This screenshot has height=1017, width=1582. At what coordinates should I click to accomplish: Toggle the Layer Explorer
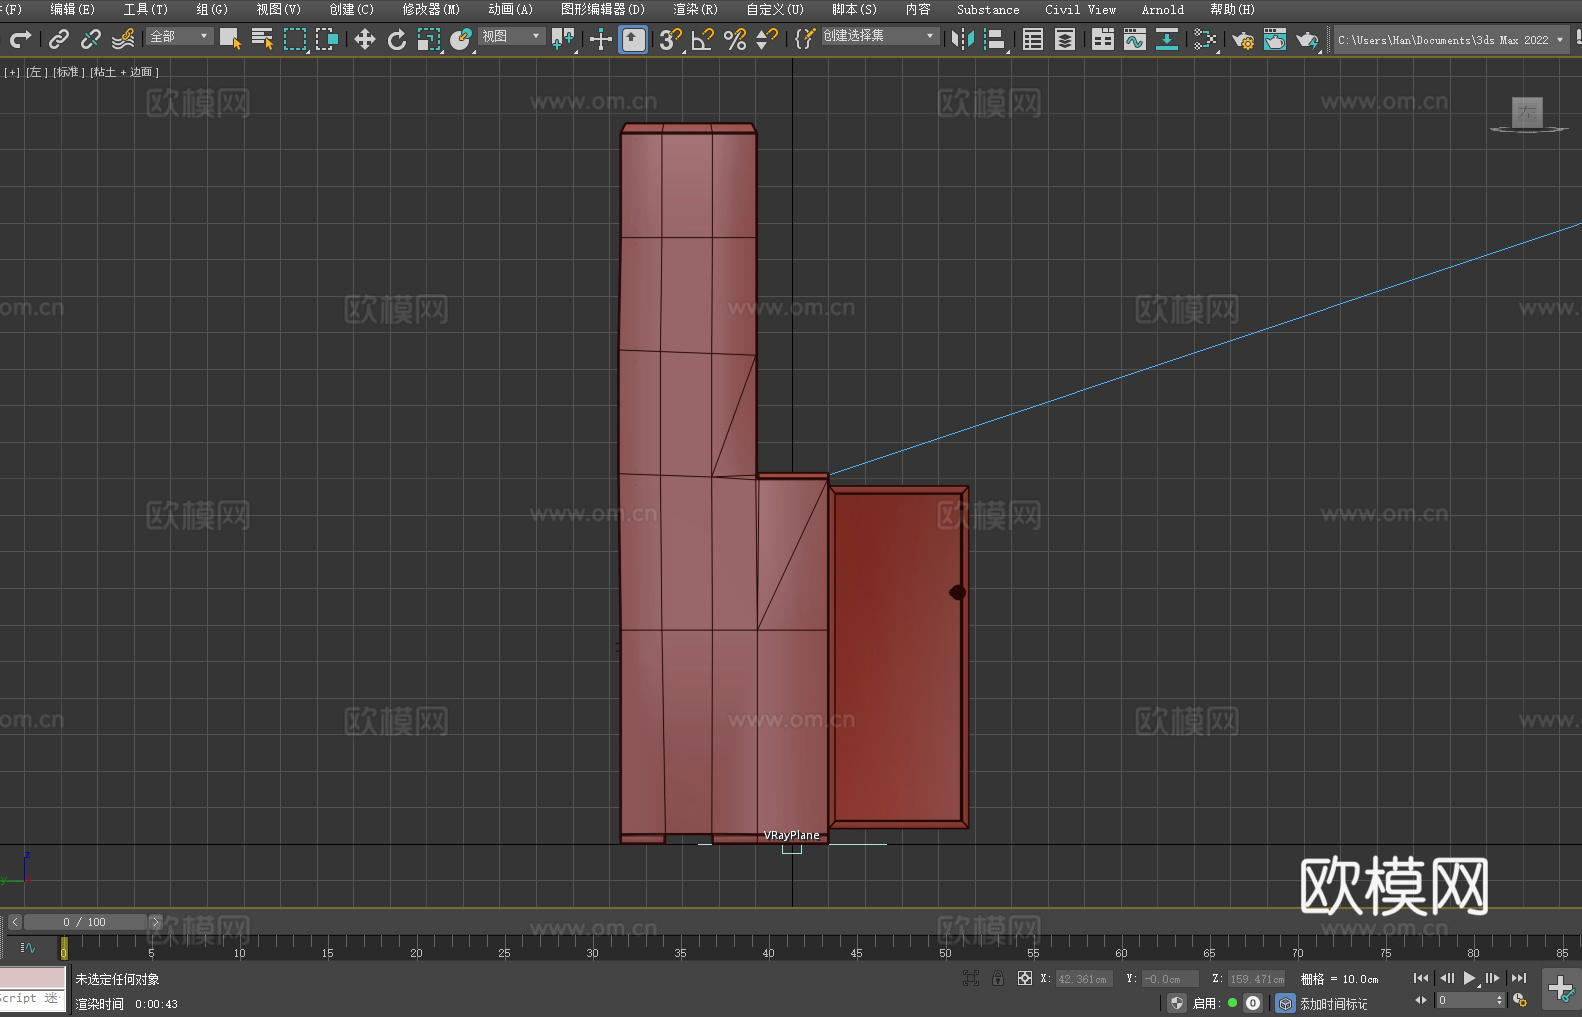point(1065,39)
